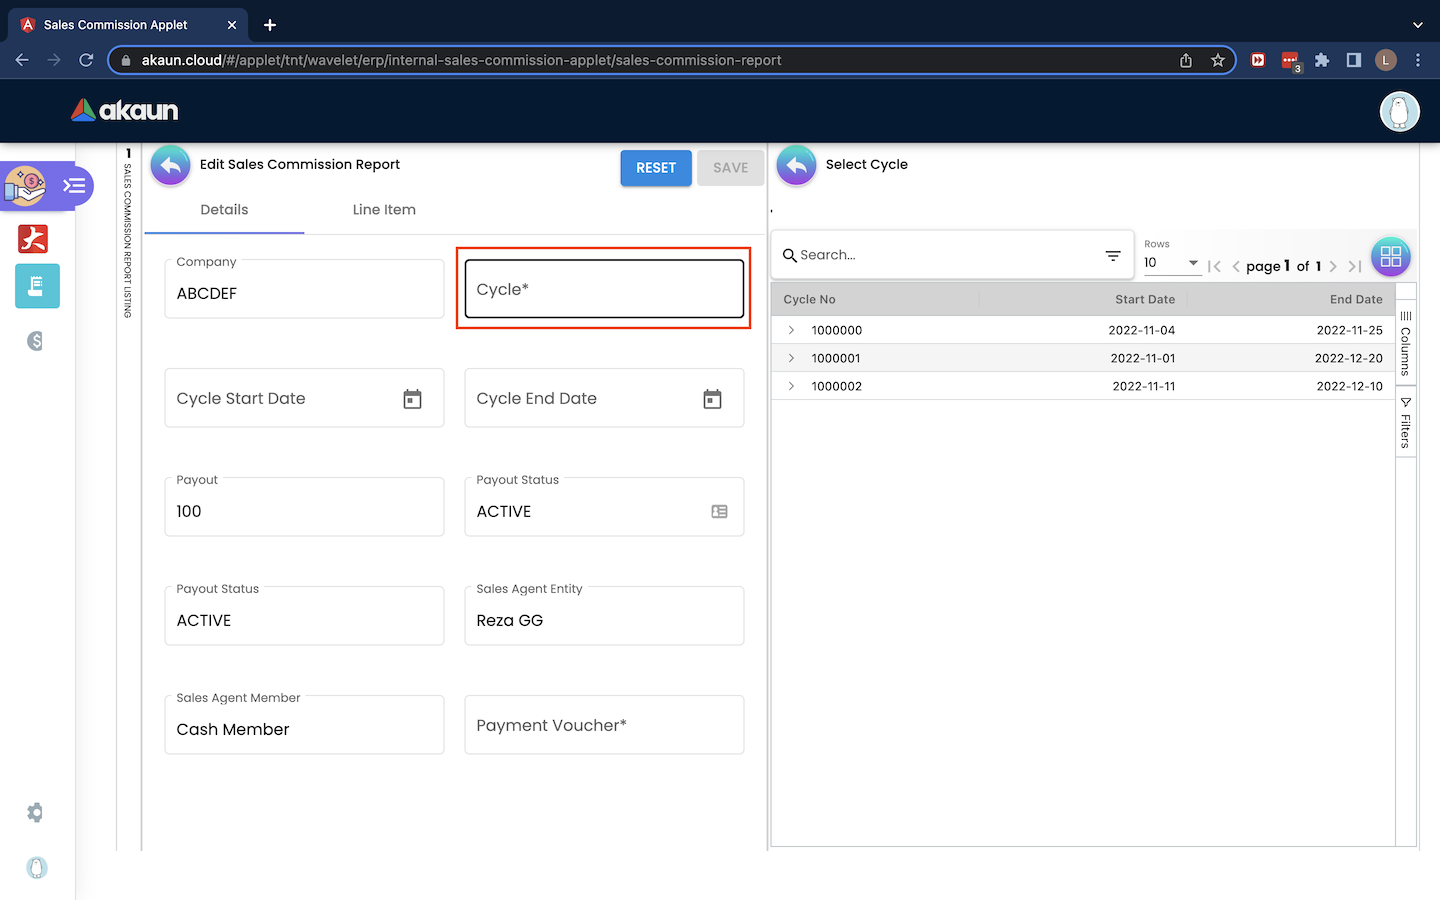
Task: Click the Cycle input field
Action: click(x=604, y=290)
